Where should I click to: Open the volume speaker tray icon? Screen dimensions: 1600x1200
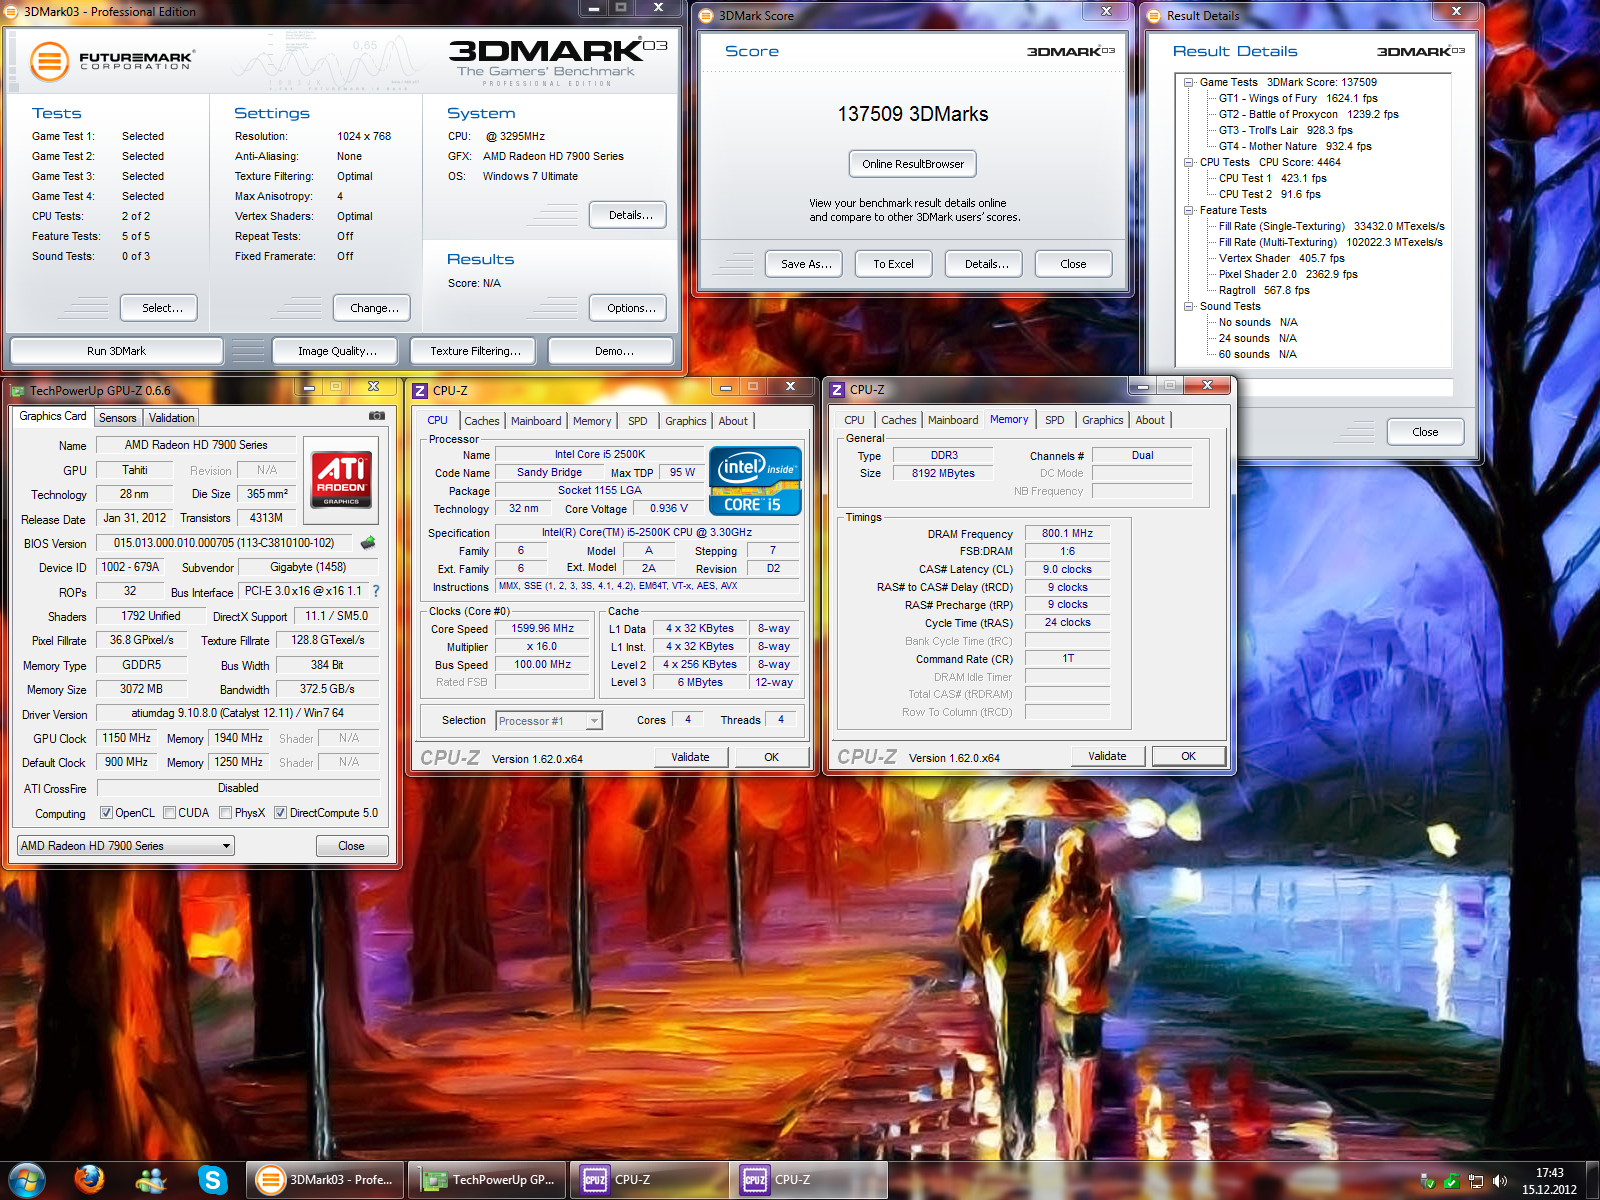1500,1181
